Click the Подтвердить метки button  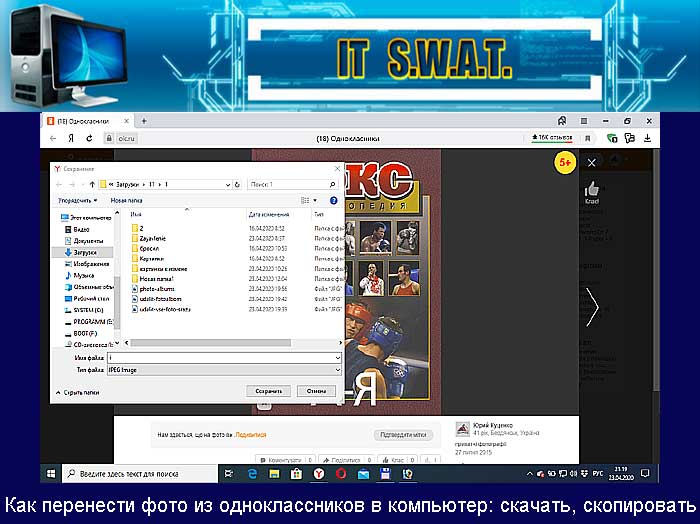pyautogui.click(x=403, y=435)
